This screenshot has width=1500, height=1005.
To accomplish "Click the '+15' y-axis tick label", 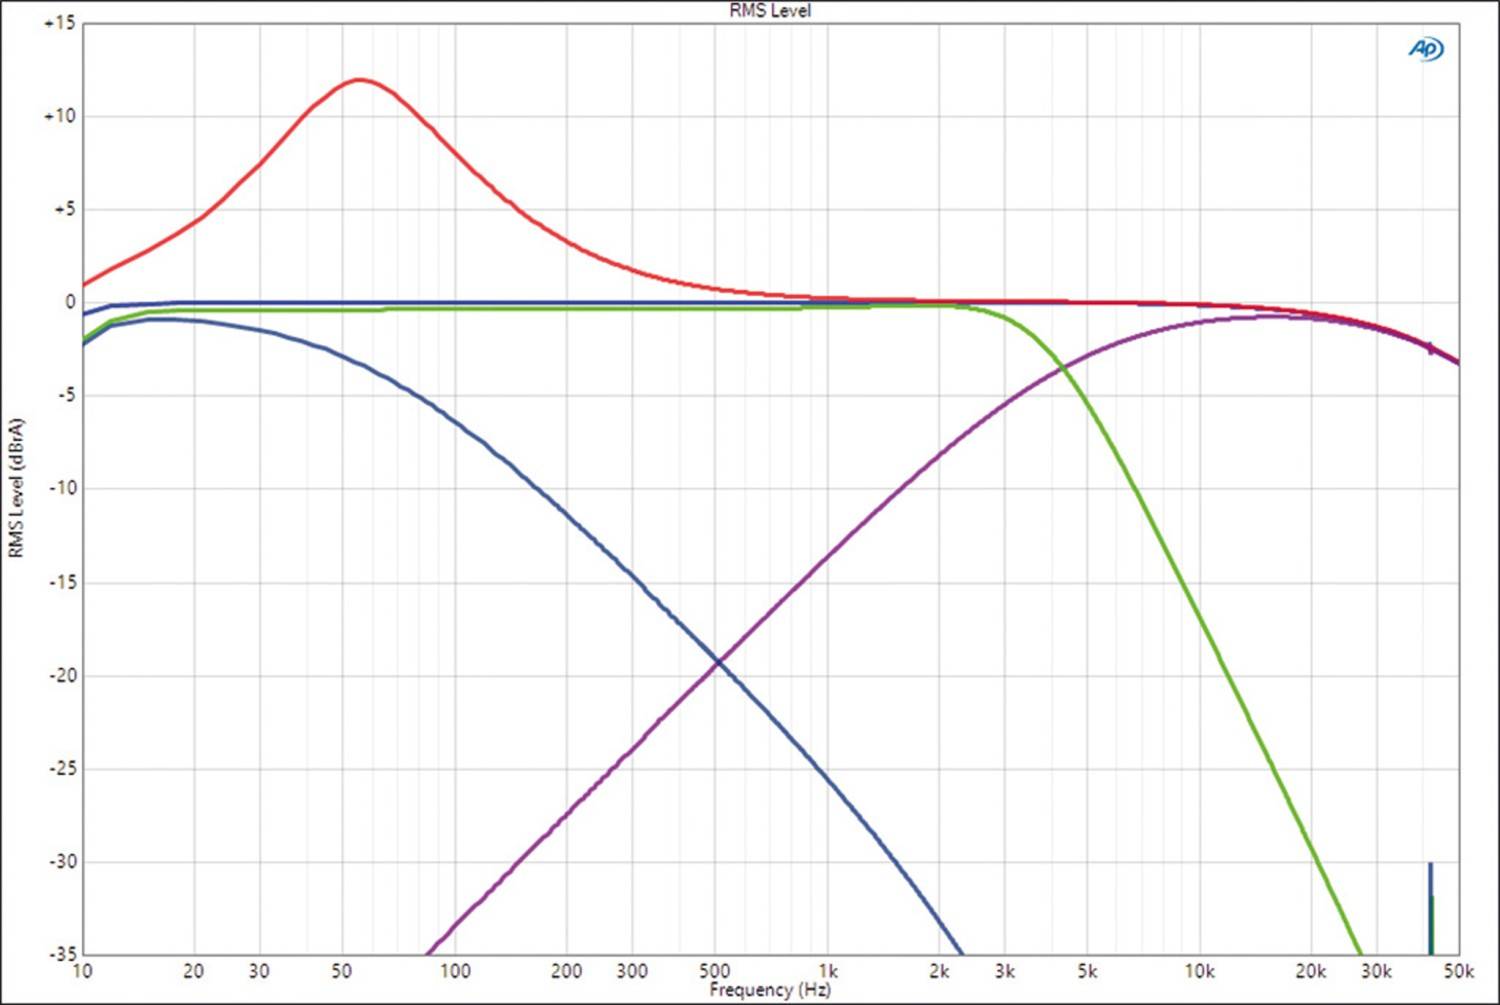I will [x=59, y=23].
